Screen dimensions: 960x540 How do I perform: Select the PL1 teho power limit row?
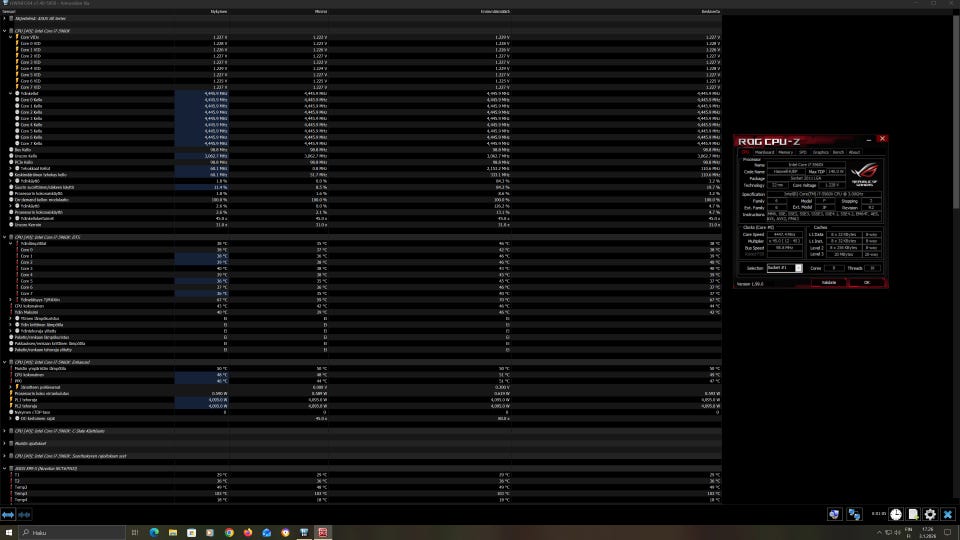pyautogui.click(x=361, y=399)
